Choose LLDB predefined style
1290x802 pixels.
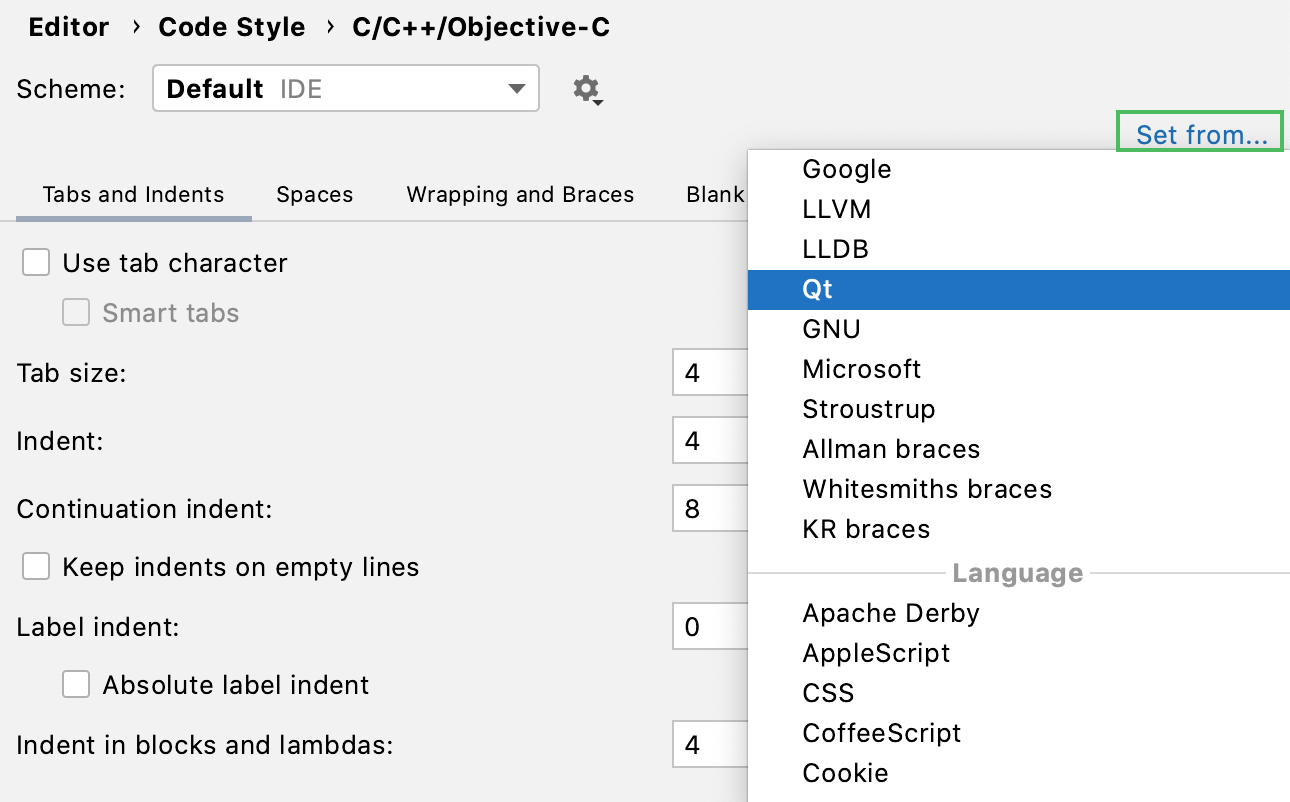pos(1019,249)
